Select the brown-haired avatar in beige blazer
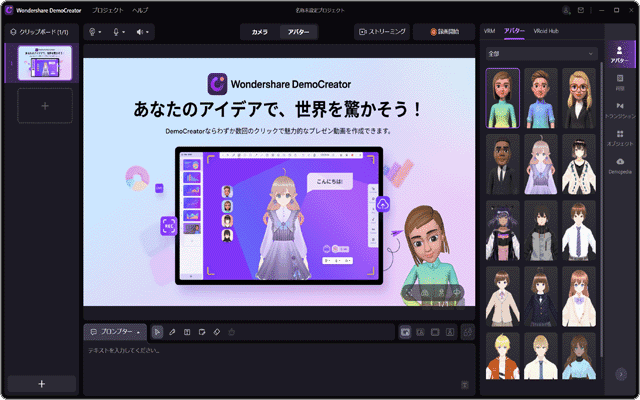The height and width of the screenshot is (400, 640). coord(502,296)
